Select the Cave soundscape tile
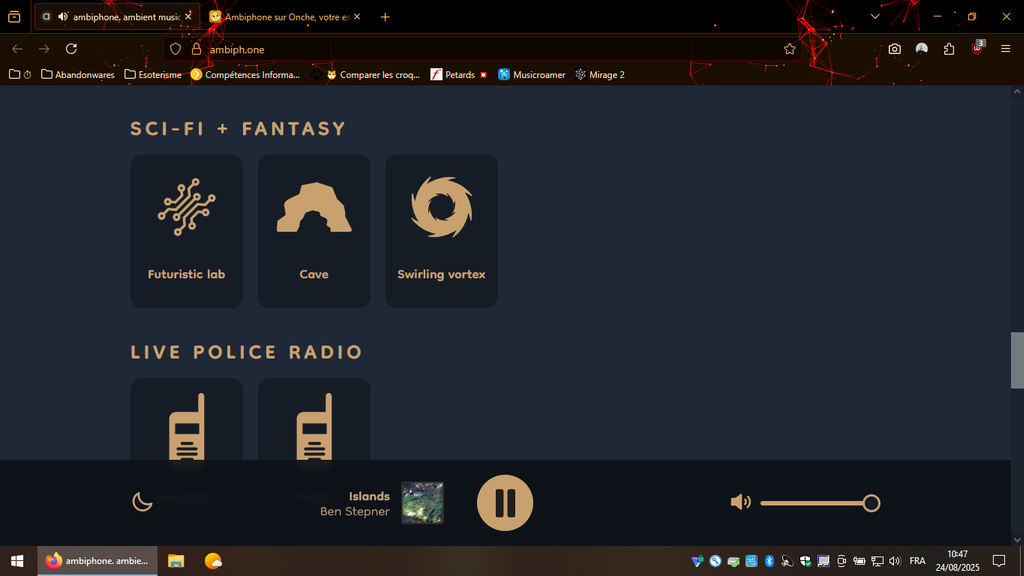This screenshot has width=1024, height=576. (314, 231)
